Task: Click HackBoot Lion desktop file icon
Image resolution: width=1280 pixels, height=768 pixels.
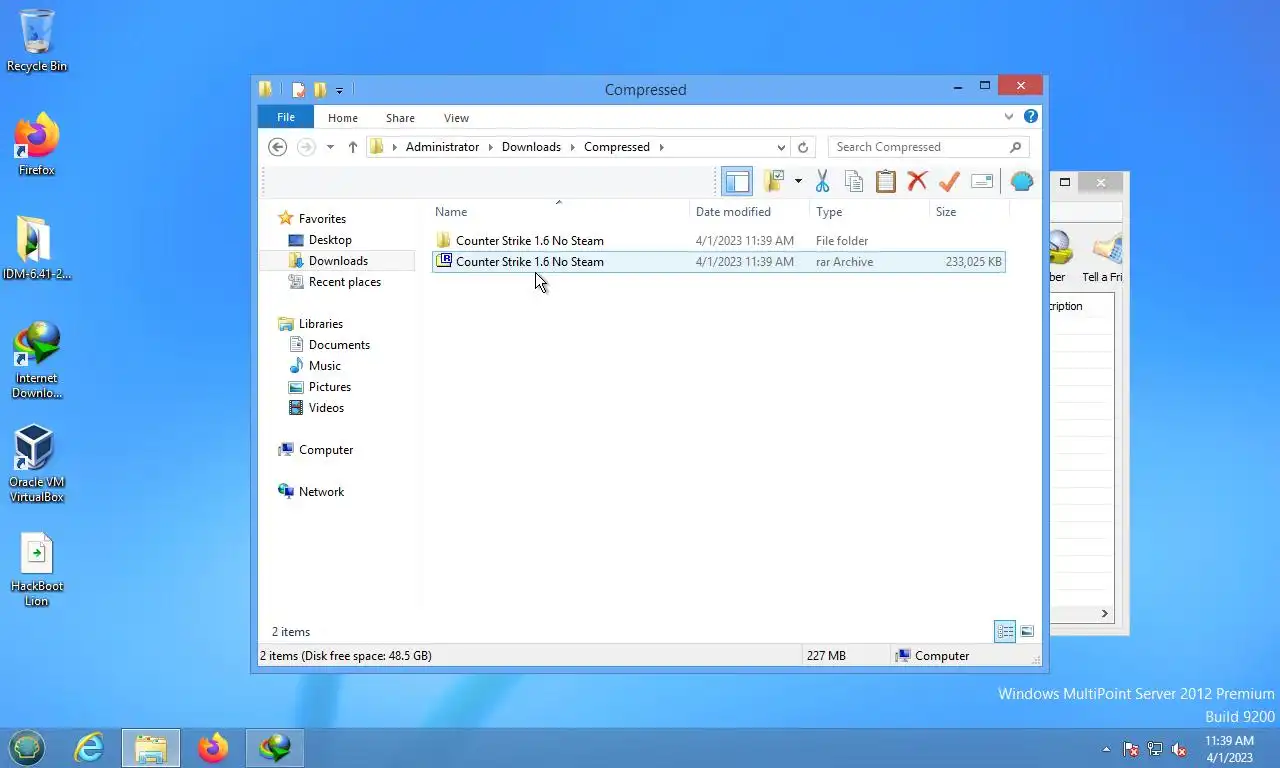Action: (37, 570)
